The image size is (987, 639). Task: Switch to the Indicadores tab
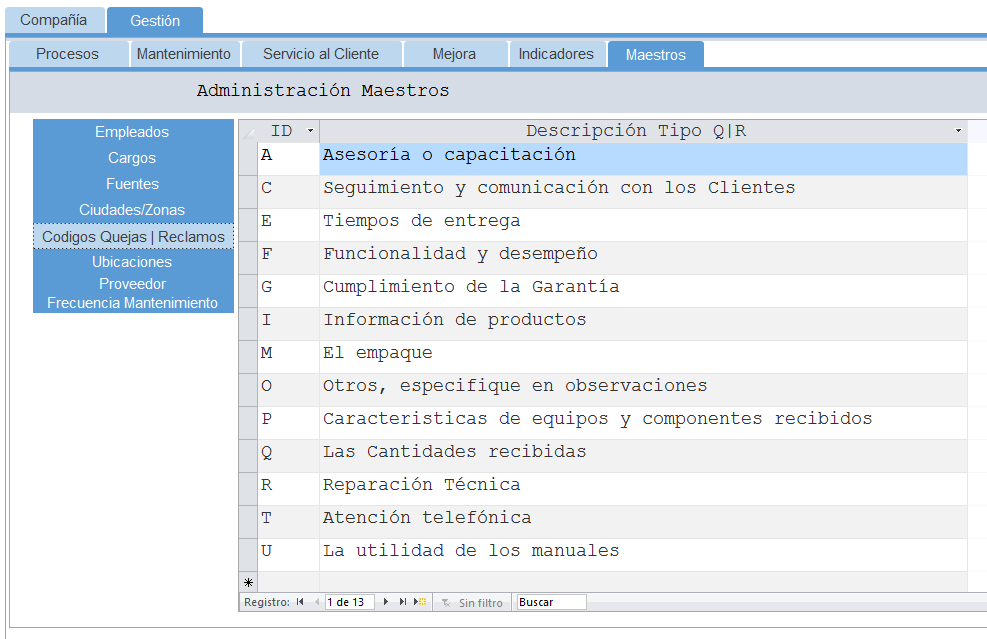(556, 54)
